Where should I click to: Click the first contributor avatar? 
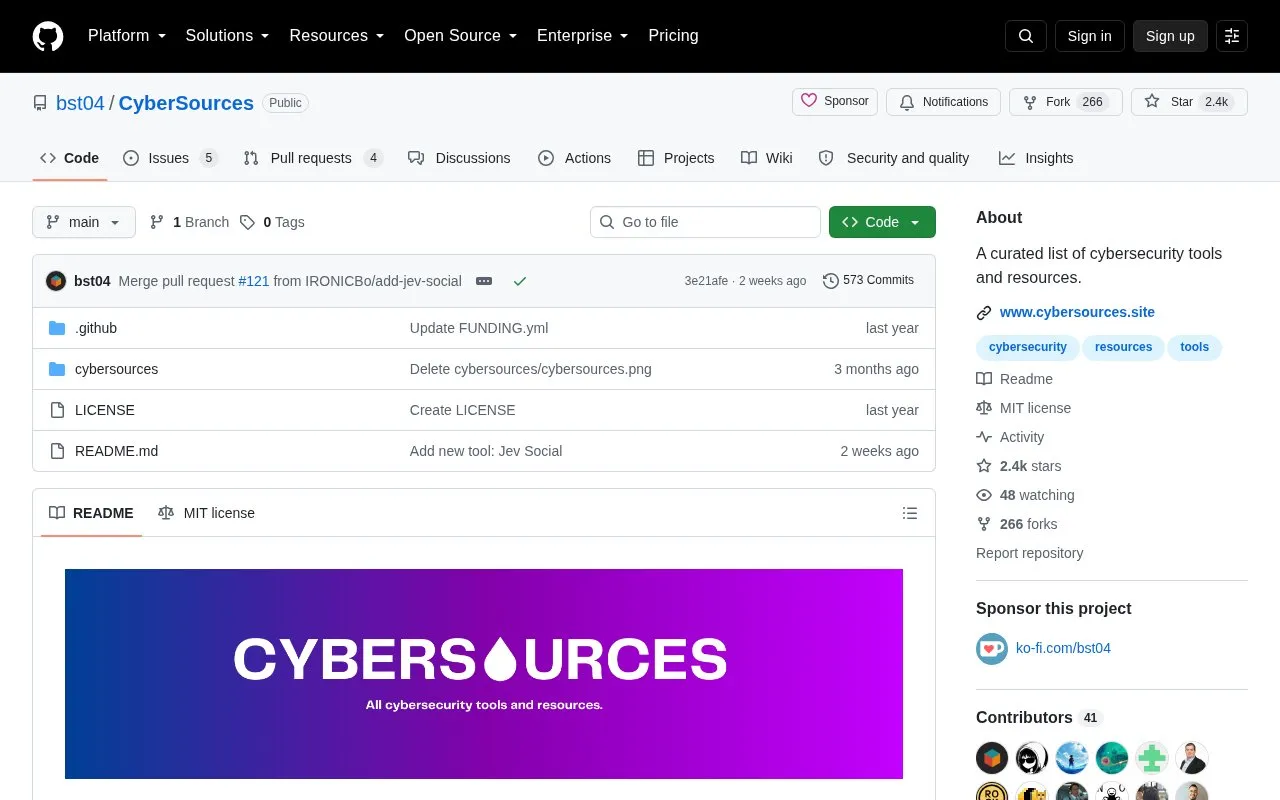point(992,758)
